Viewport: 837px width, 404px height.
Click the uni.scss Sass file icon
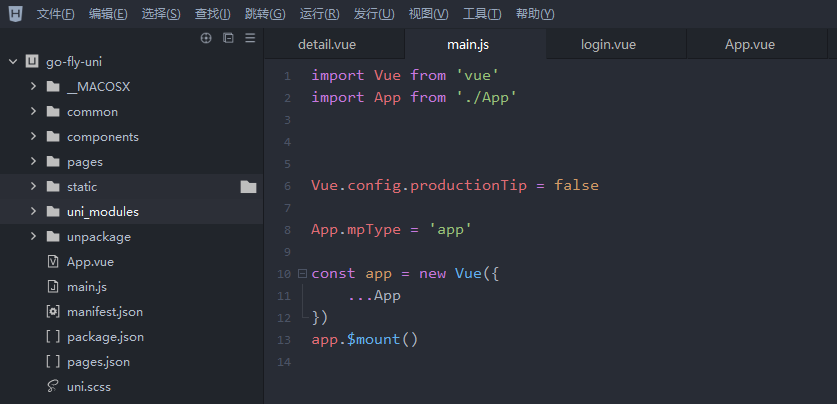click(x=53, y=387)
